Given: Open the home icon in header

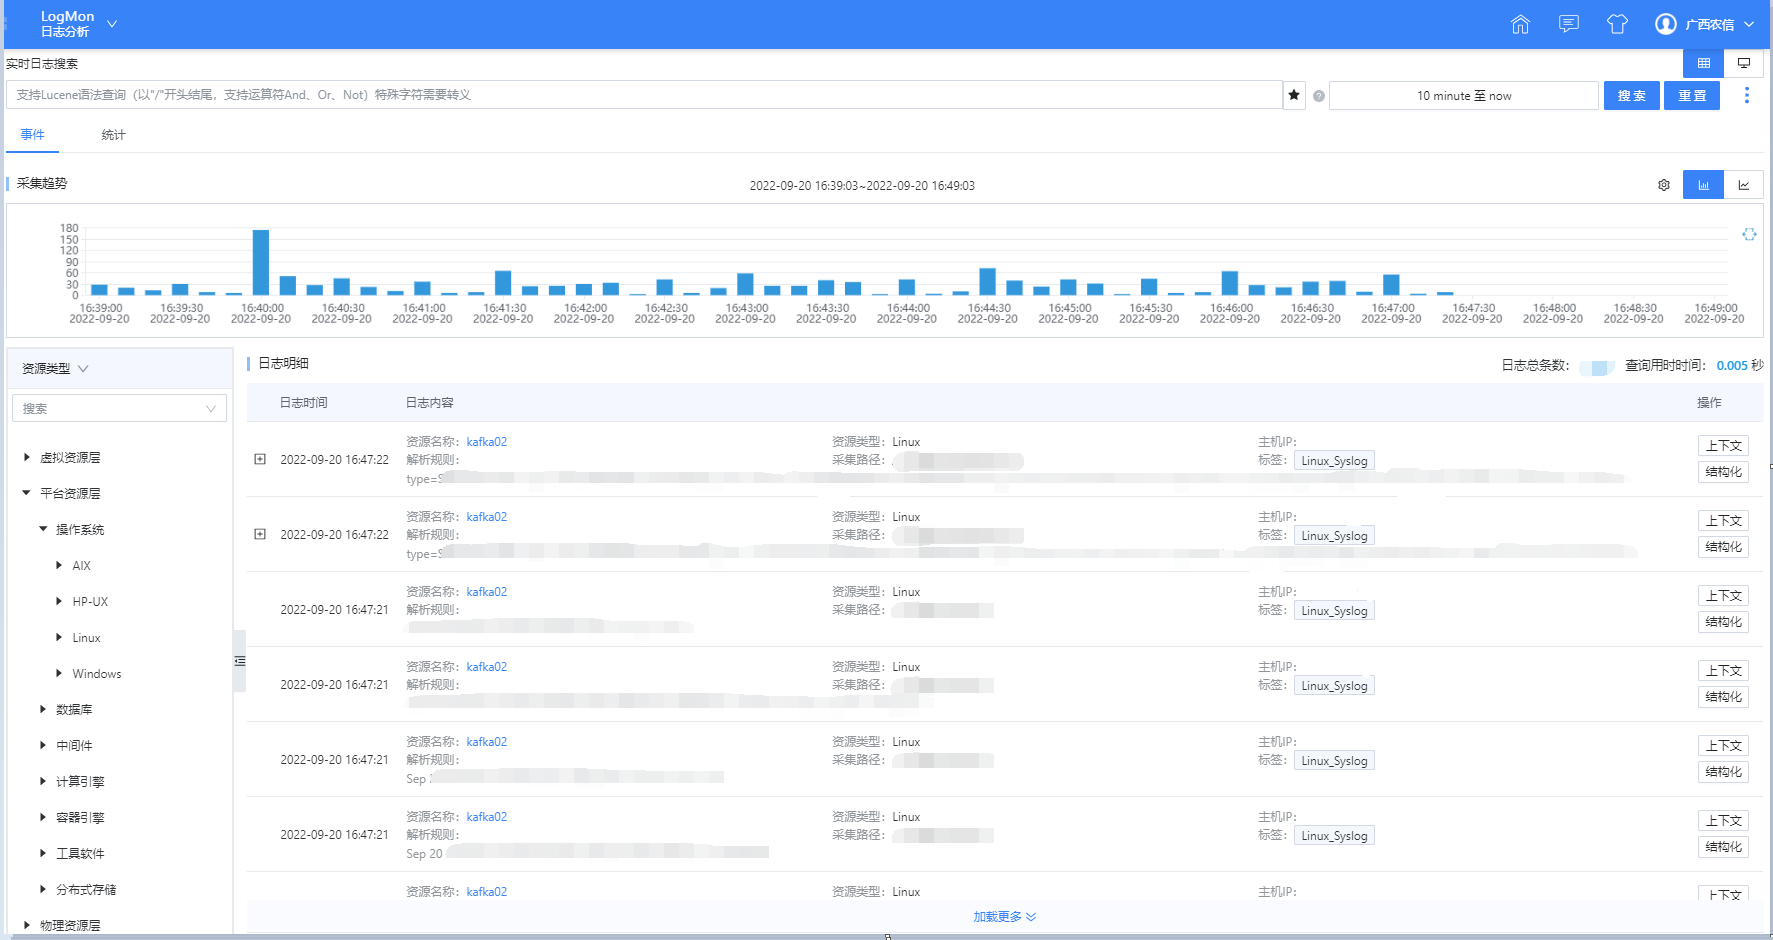Looking at the screenshot, I should (x=1520, y=24).
